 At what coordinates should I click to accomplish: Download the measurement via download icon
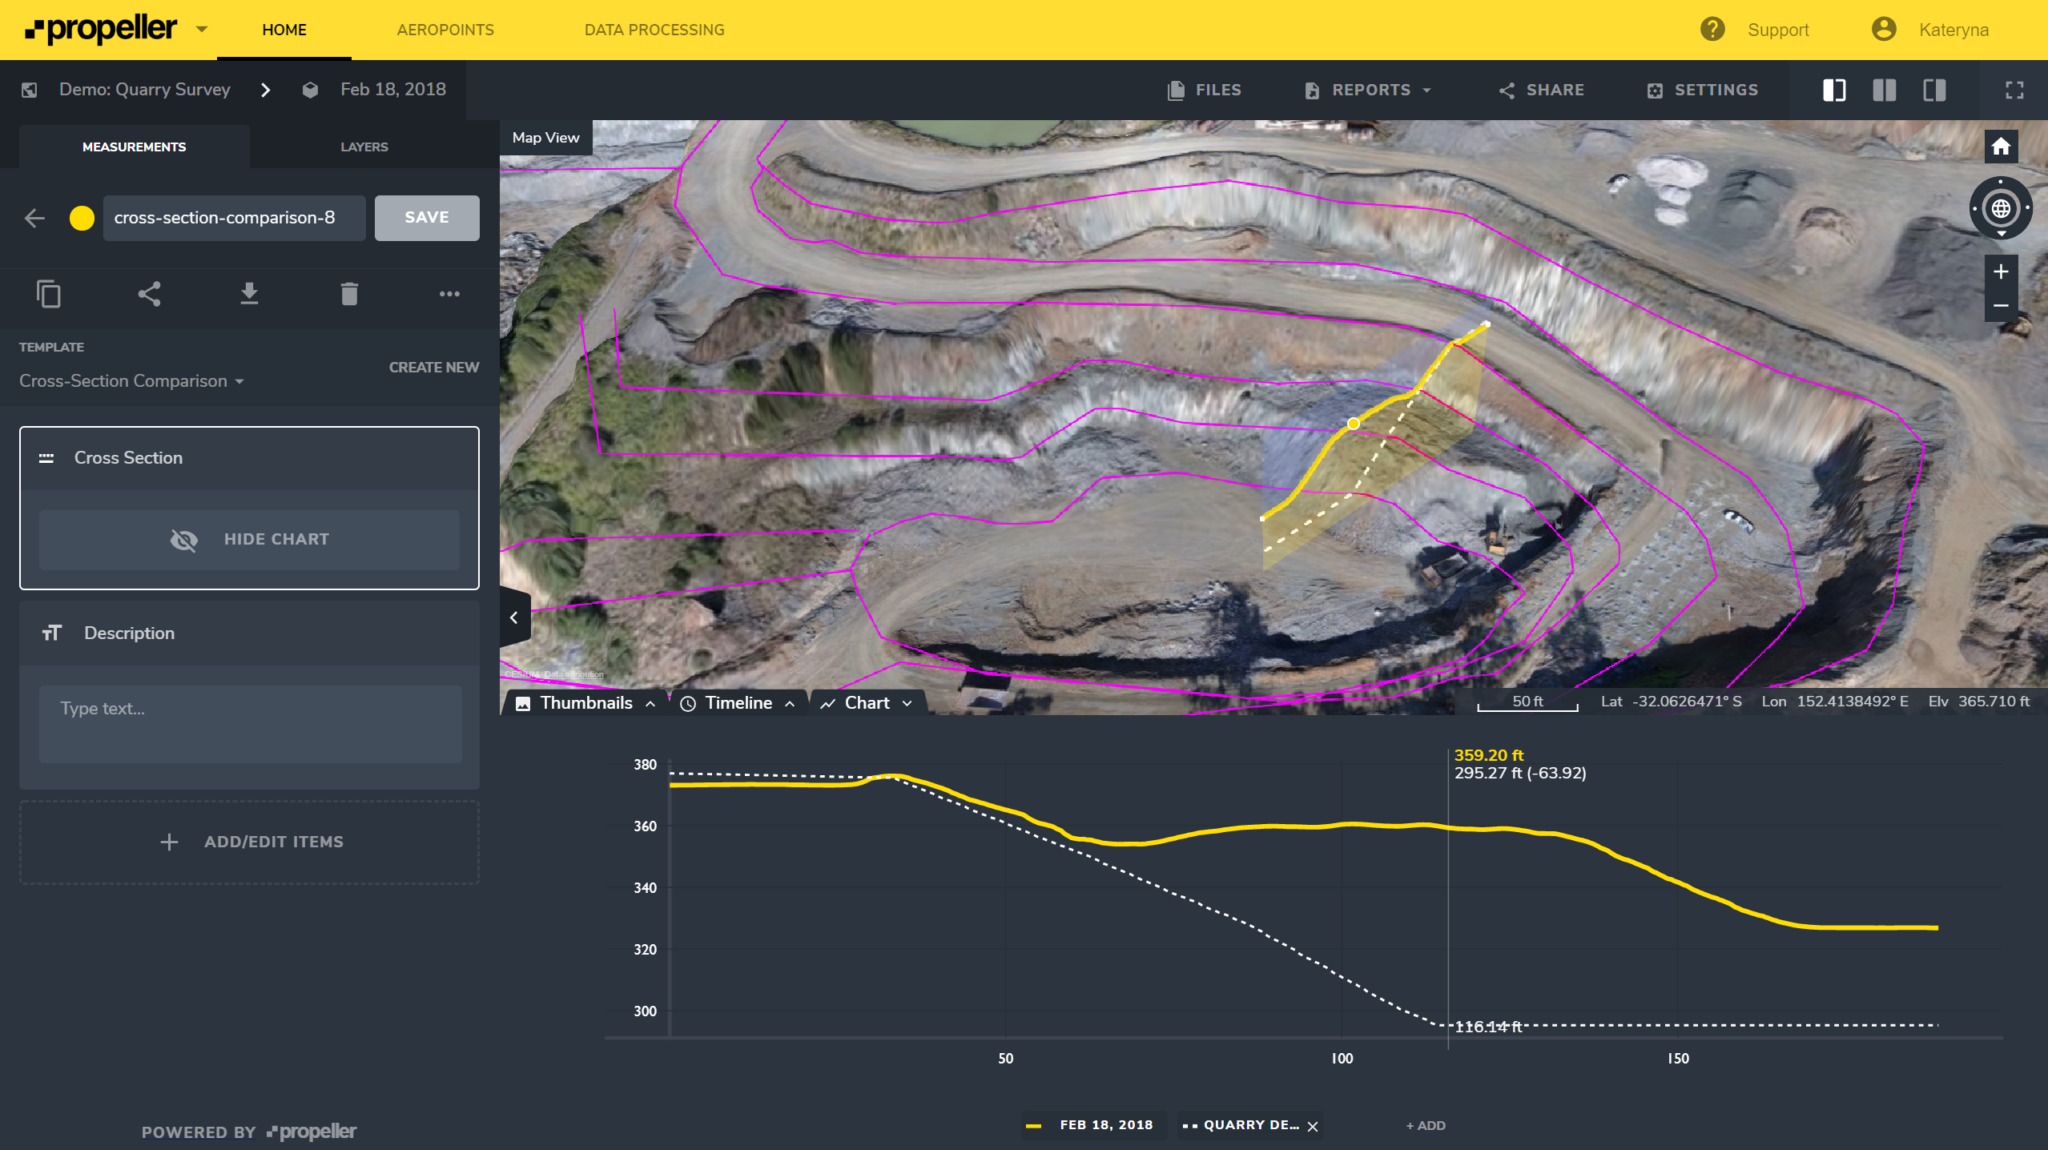[249, 294]
